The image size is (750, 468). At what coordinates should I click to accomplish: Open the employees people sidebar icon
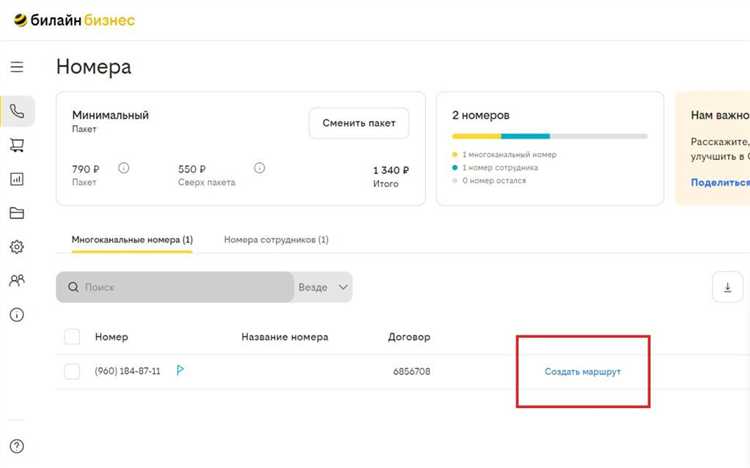(17, 280)
